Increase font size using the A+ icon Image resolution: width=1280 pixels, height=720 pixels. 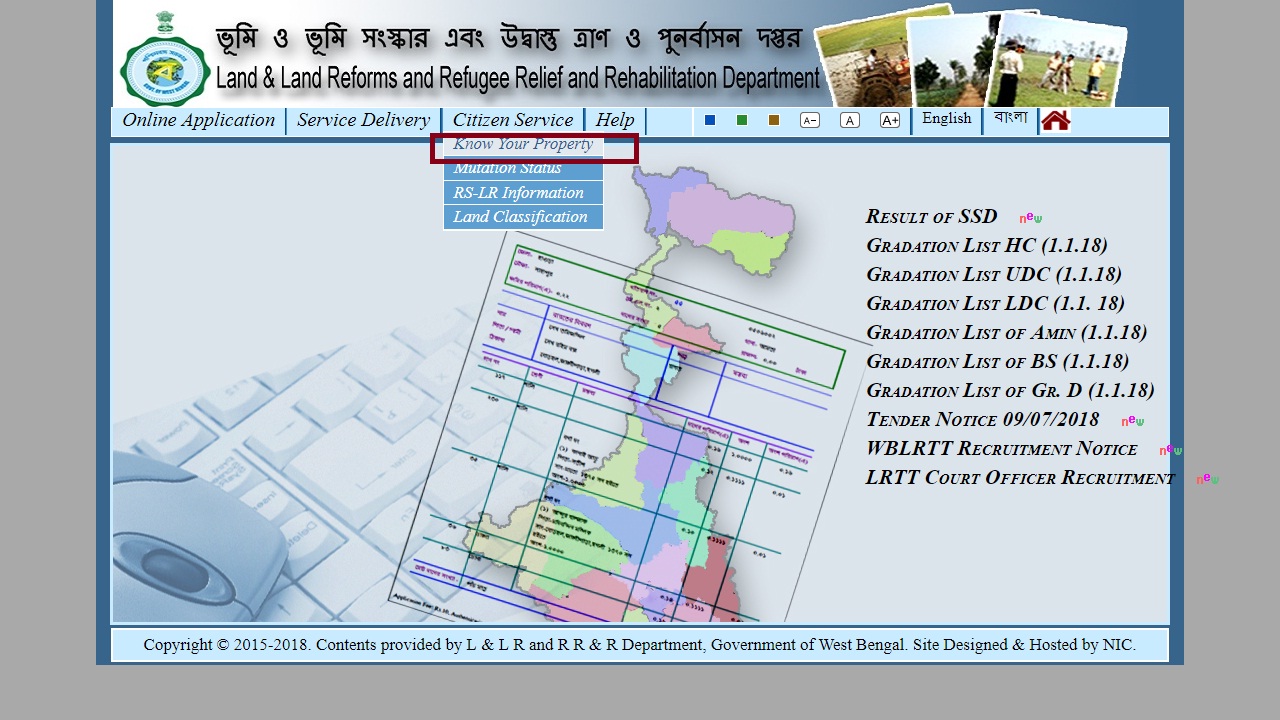pyautogui.click(x=890, y=119)
